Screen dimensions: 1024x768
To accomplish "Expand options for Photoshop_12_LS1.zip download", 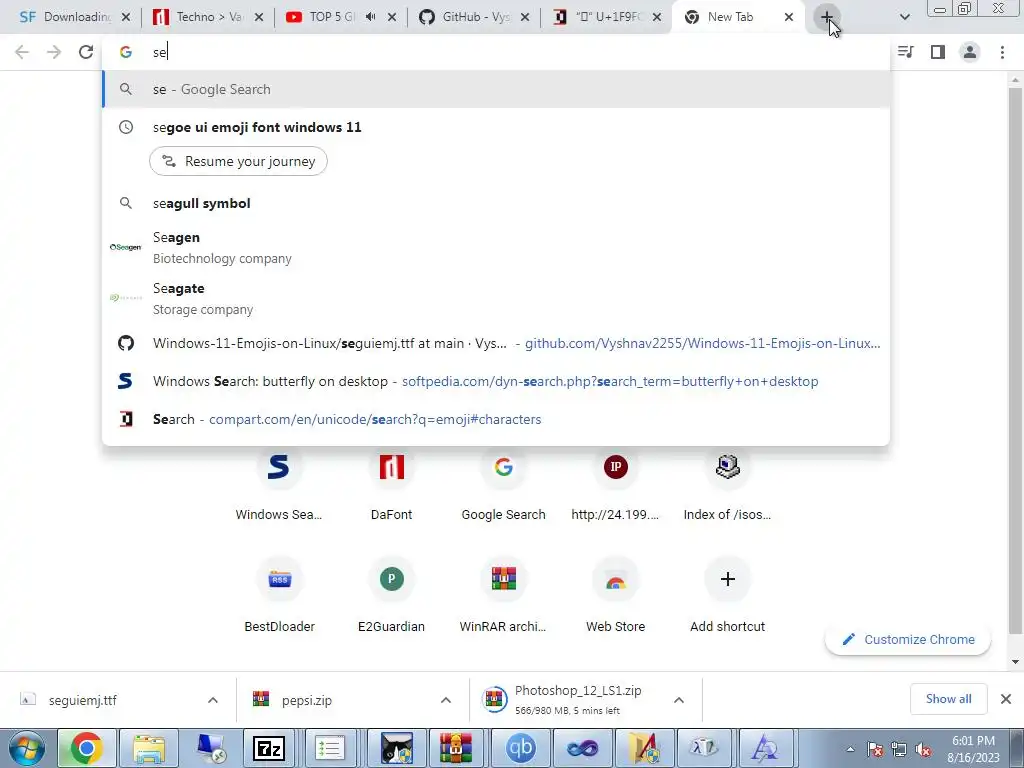I will click(x=679, y=700).
